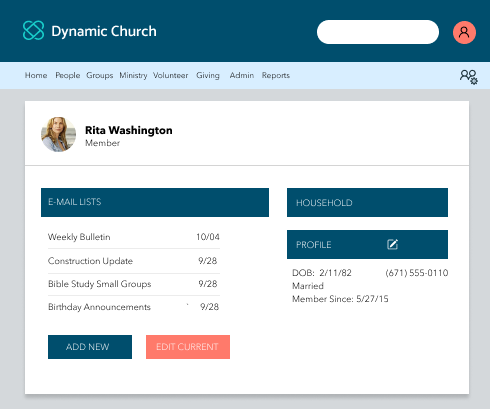Viewport: 490px width, 409px height.
Task: Expand the HOUSEHOLD panel header
Action: [367, 202]
